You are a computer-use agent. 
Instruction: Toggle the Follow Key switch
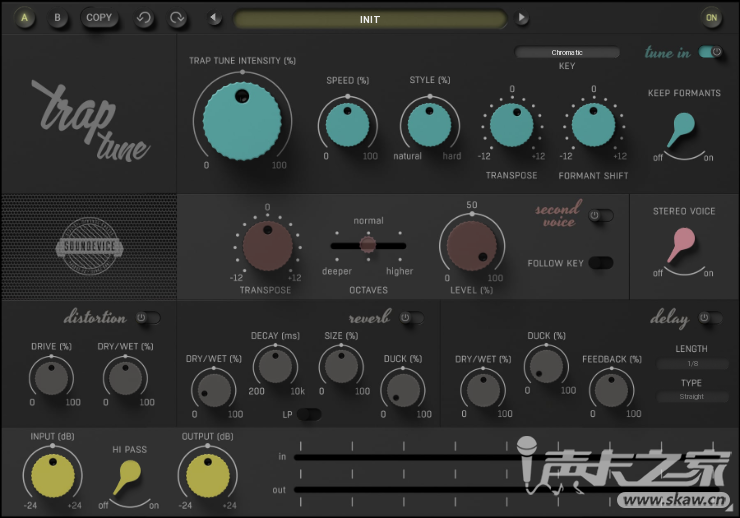click(601, 263)
